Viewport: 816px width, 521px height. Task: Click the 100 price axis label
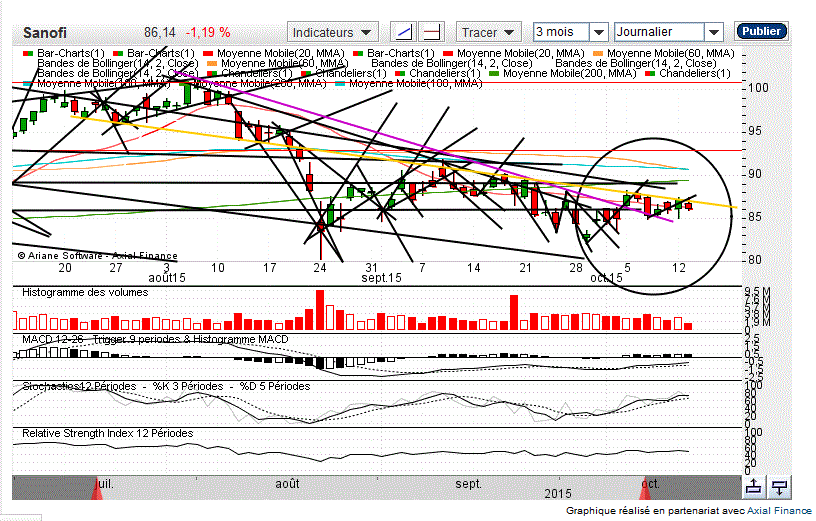tap(758, 87)
